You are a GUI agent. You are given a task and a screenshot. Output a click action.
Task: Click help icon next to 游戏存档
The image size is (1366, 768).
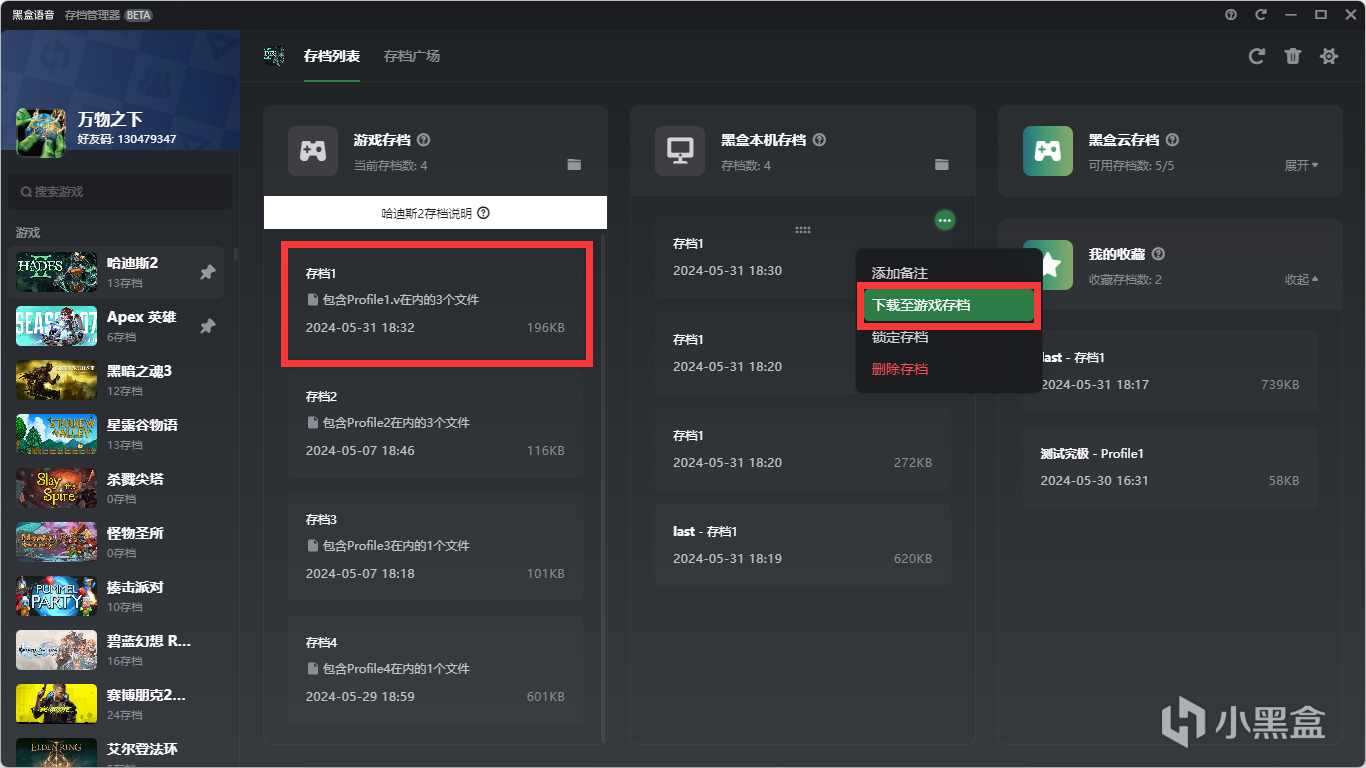423,140
